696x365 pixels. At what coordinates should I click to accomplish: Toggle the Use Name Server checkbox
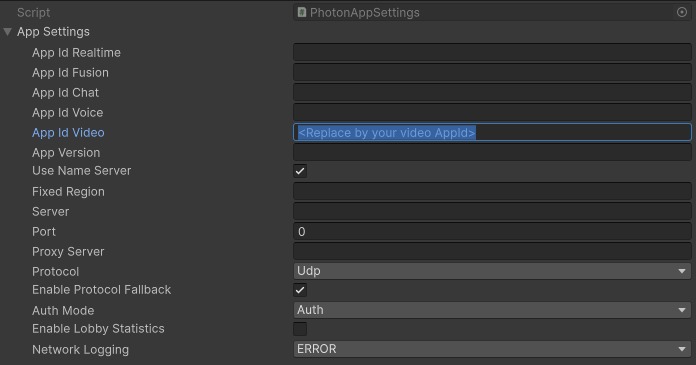[x=300, y=171]
